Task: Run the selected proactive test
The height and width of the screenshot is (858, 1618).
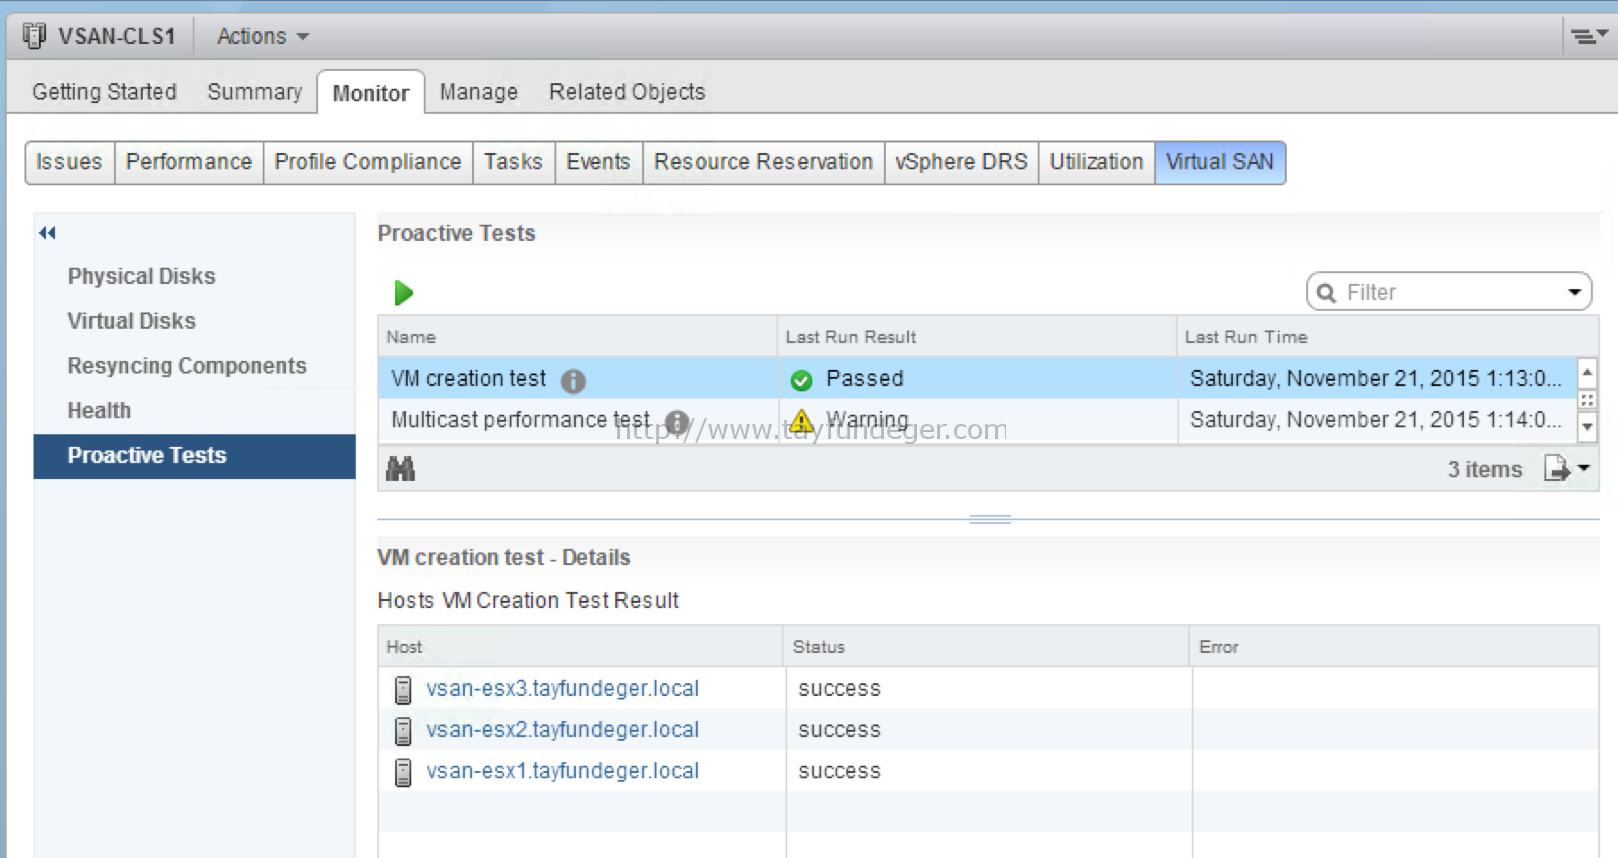Action: coord(404,293)
